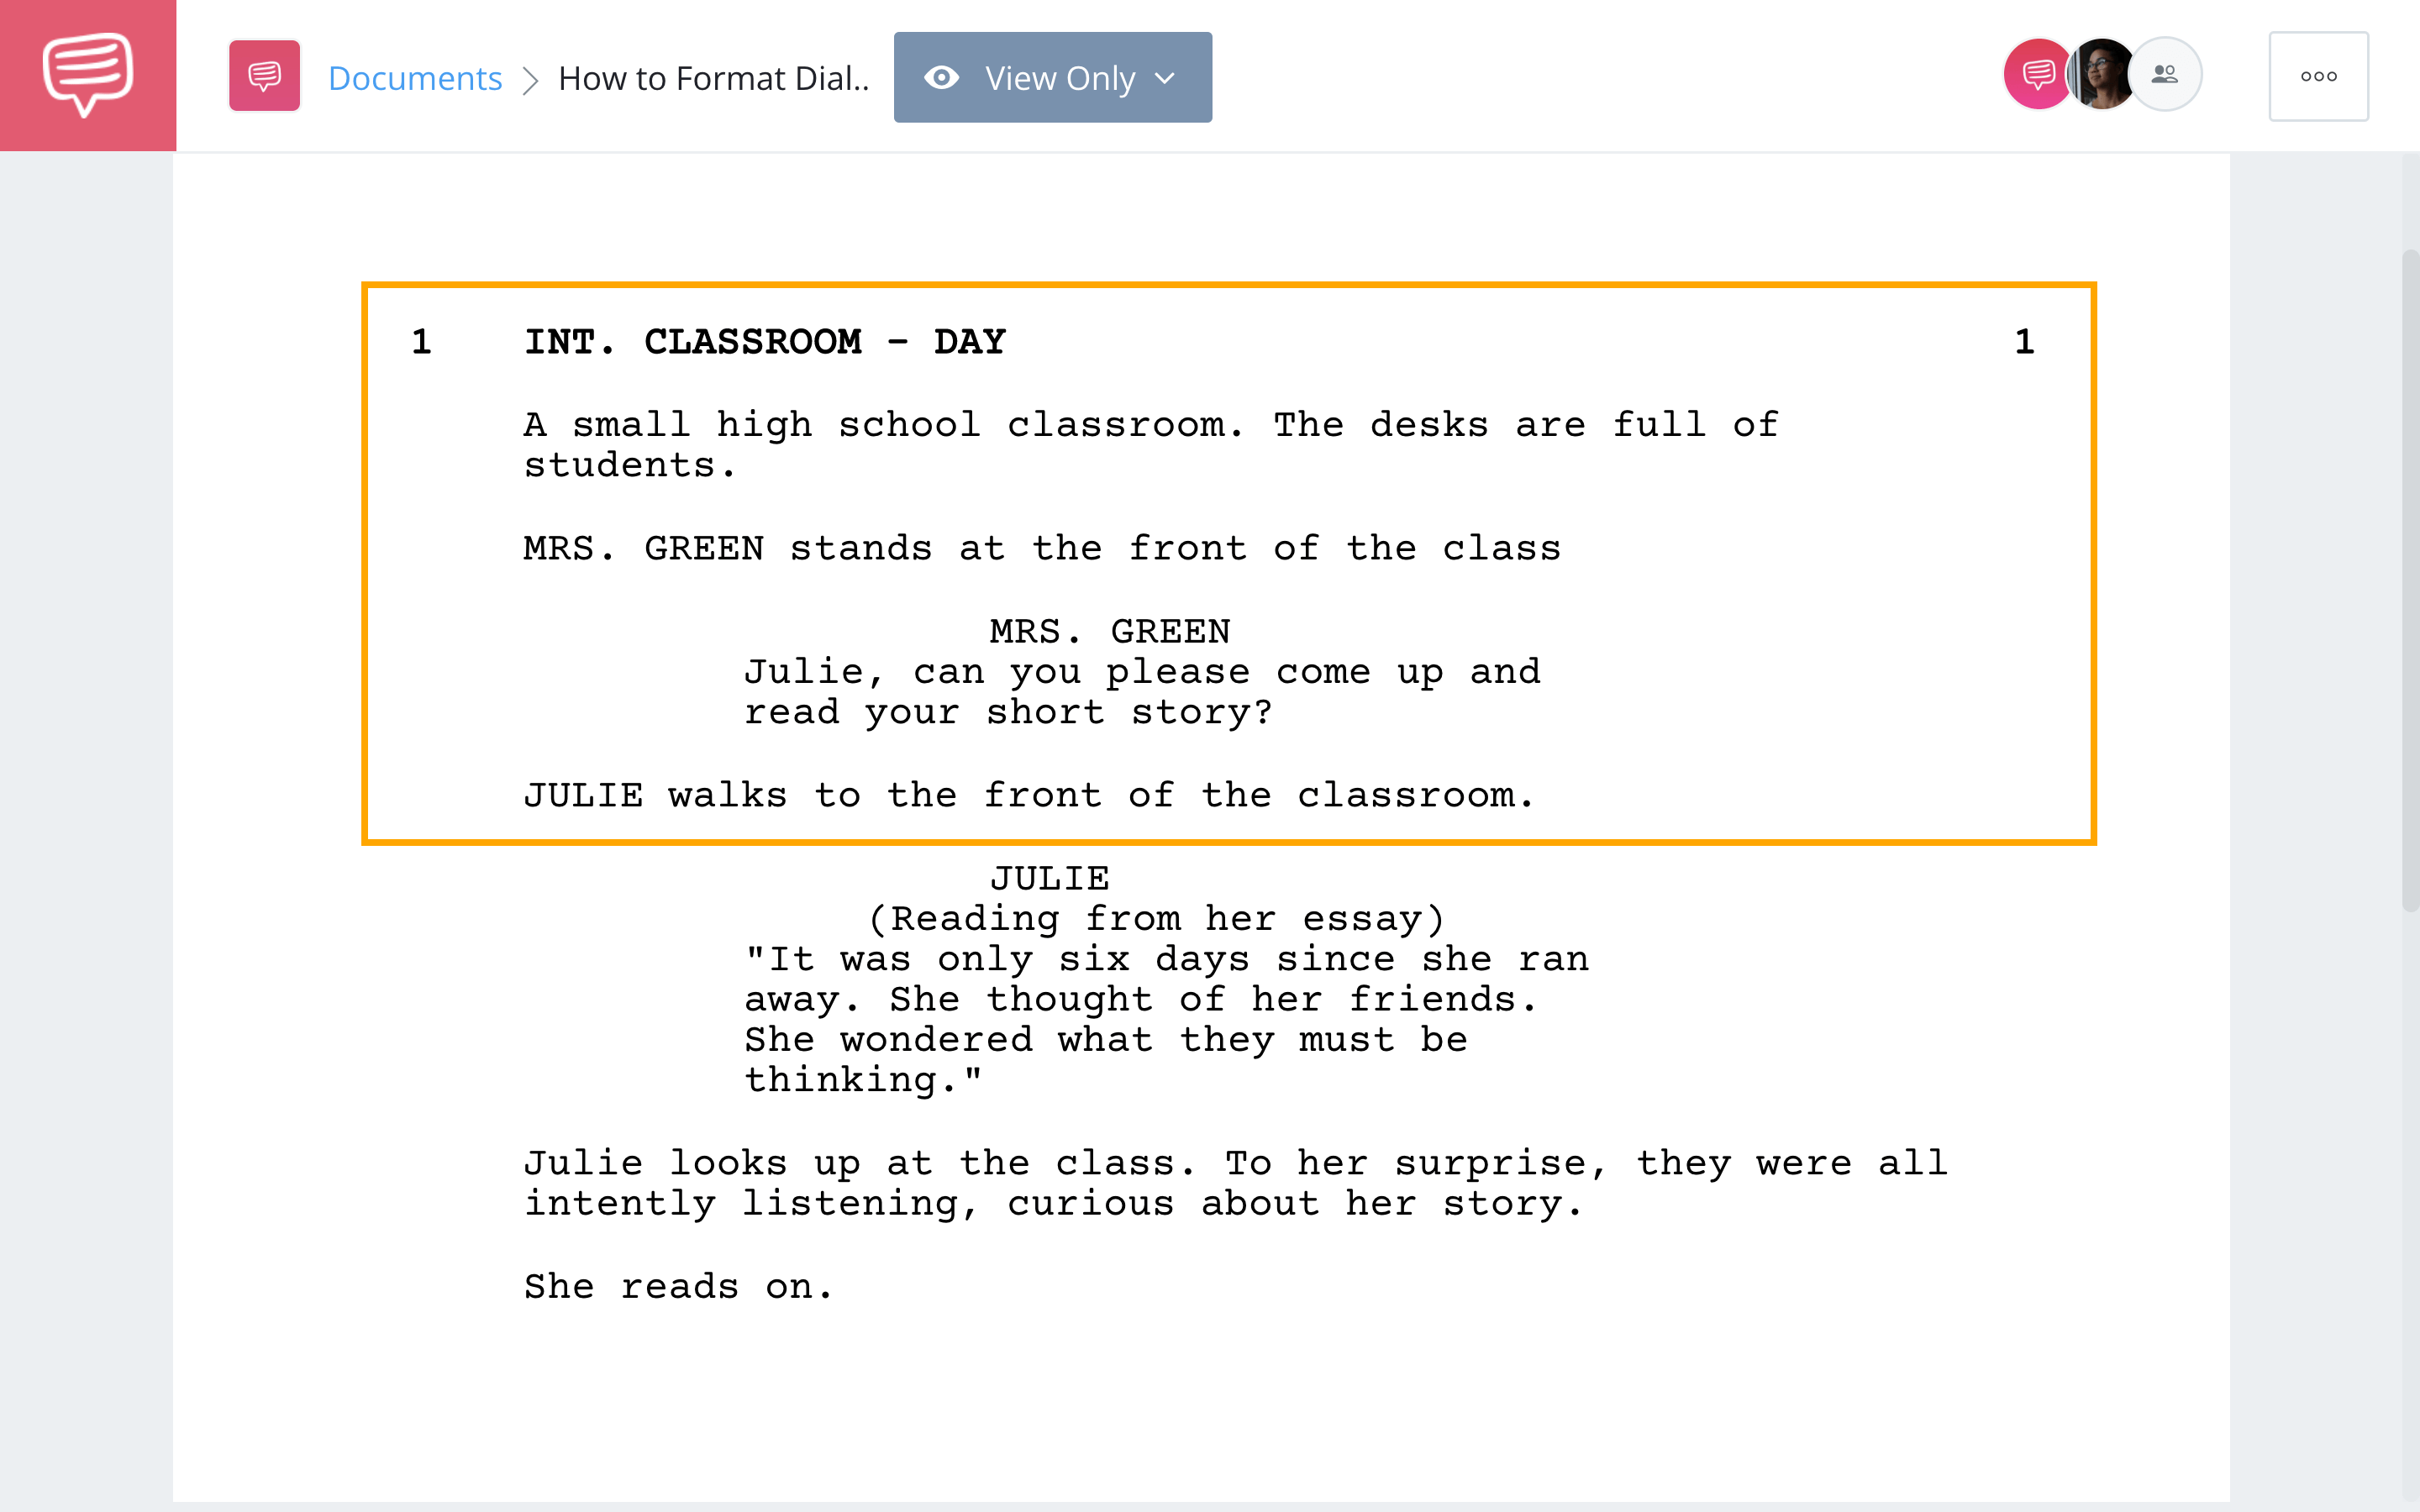Click the pink speech bubble app icon top left

[x=86, y=75]
